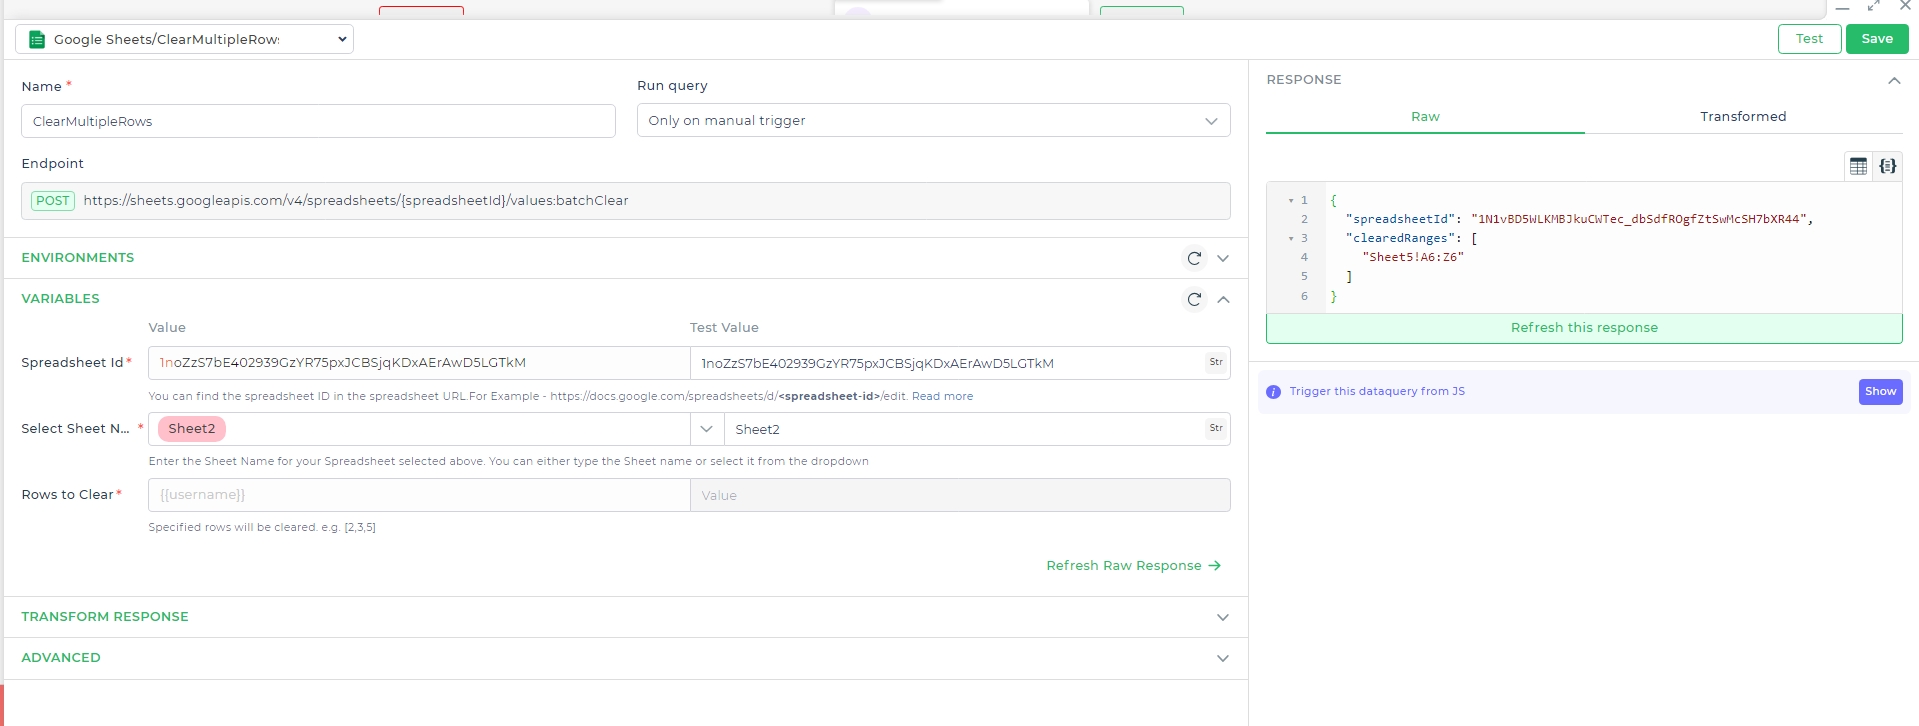Click the RESPONSE panel heading
The height and width of the screenshot is (726, 1919).
pyautogui.click(x=1304, y=80)
